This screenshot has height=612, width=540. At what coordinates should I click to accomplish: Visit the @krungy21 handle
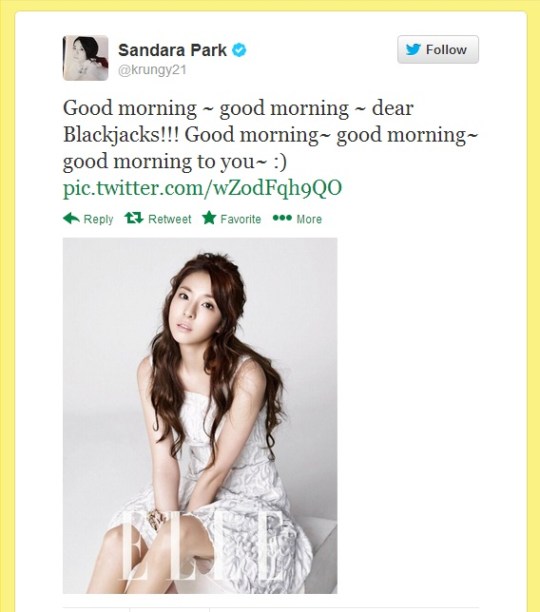click(152, 70)
